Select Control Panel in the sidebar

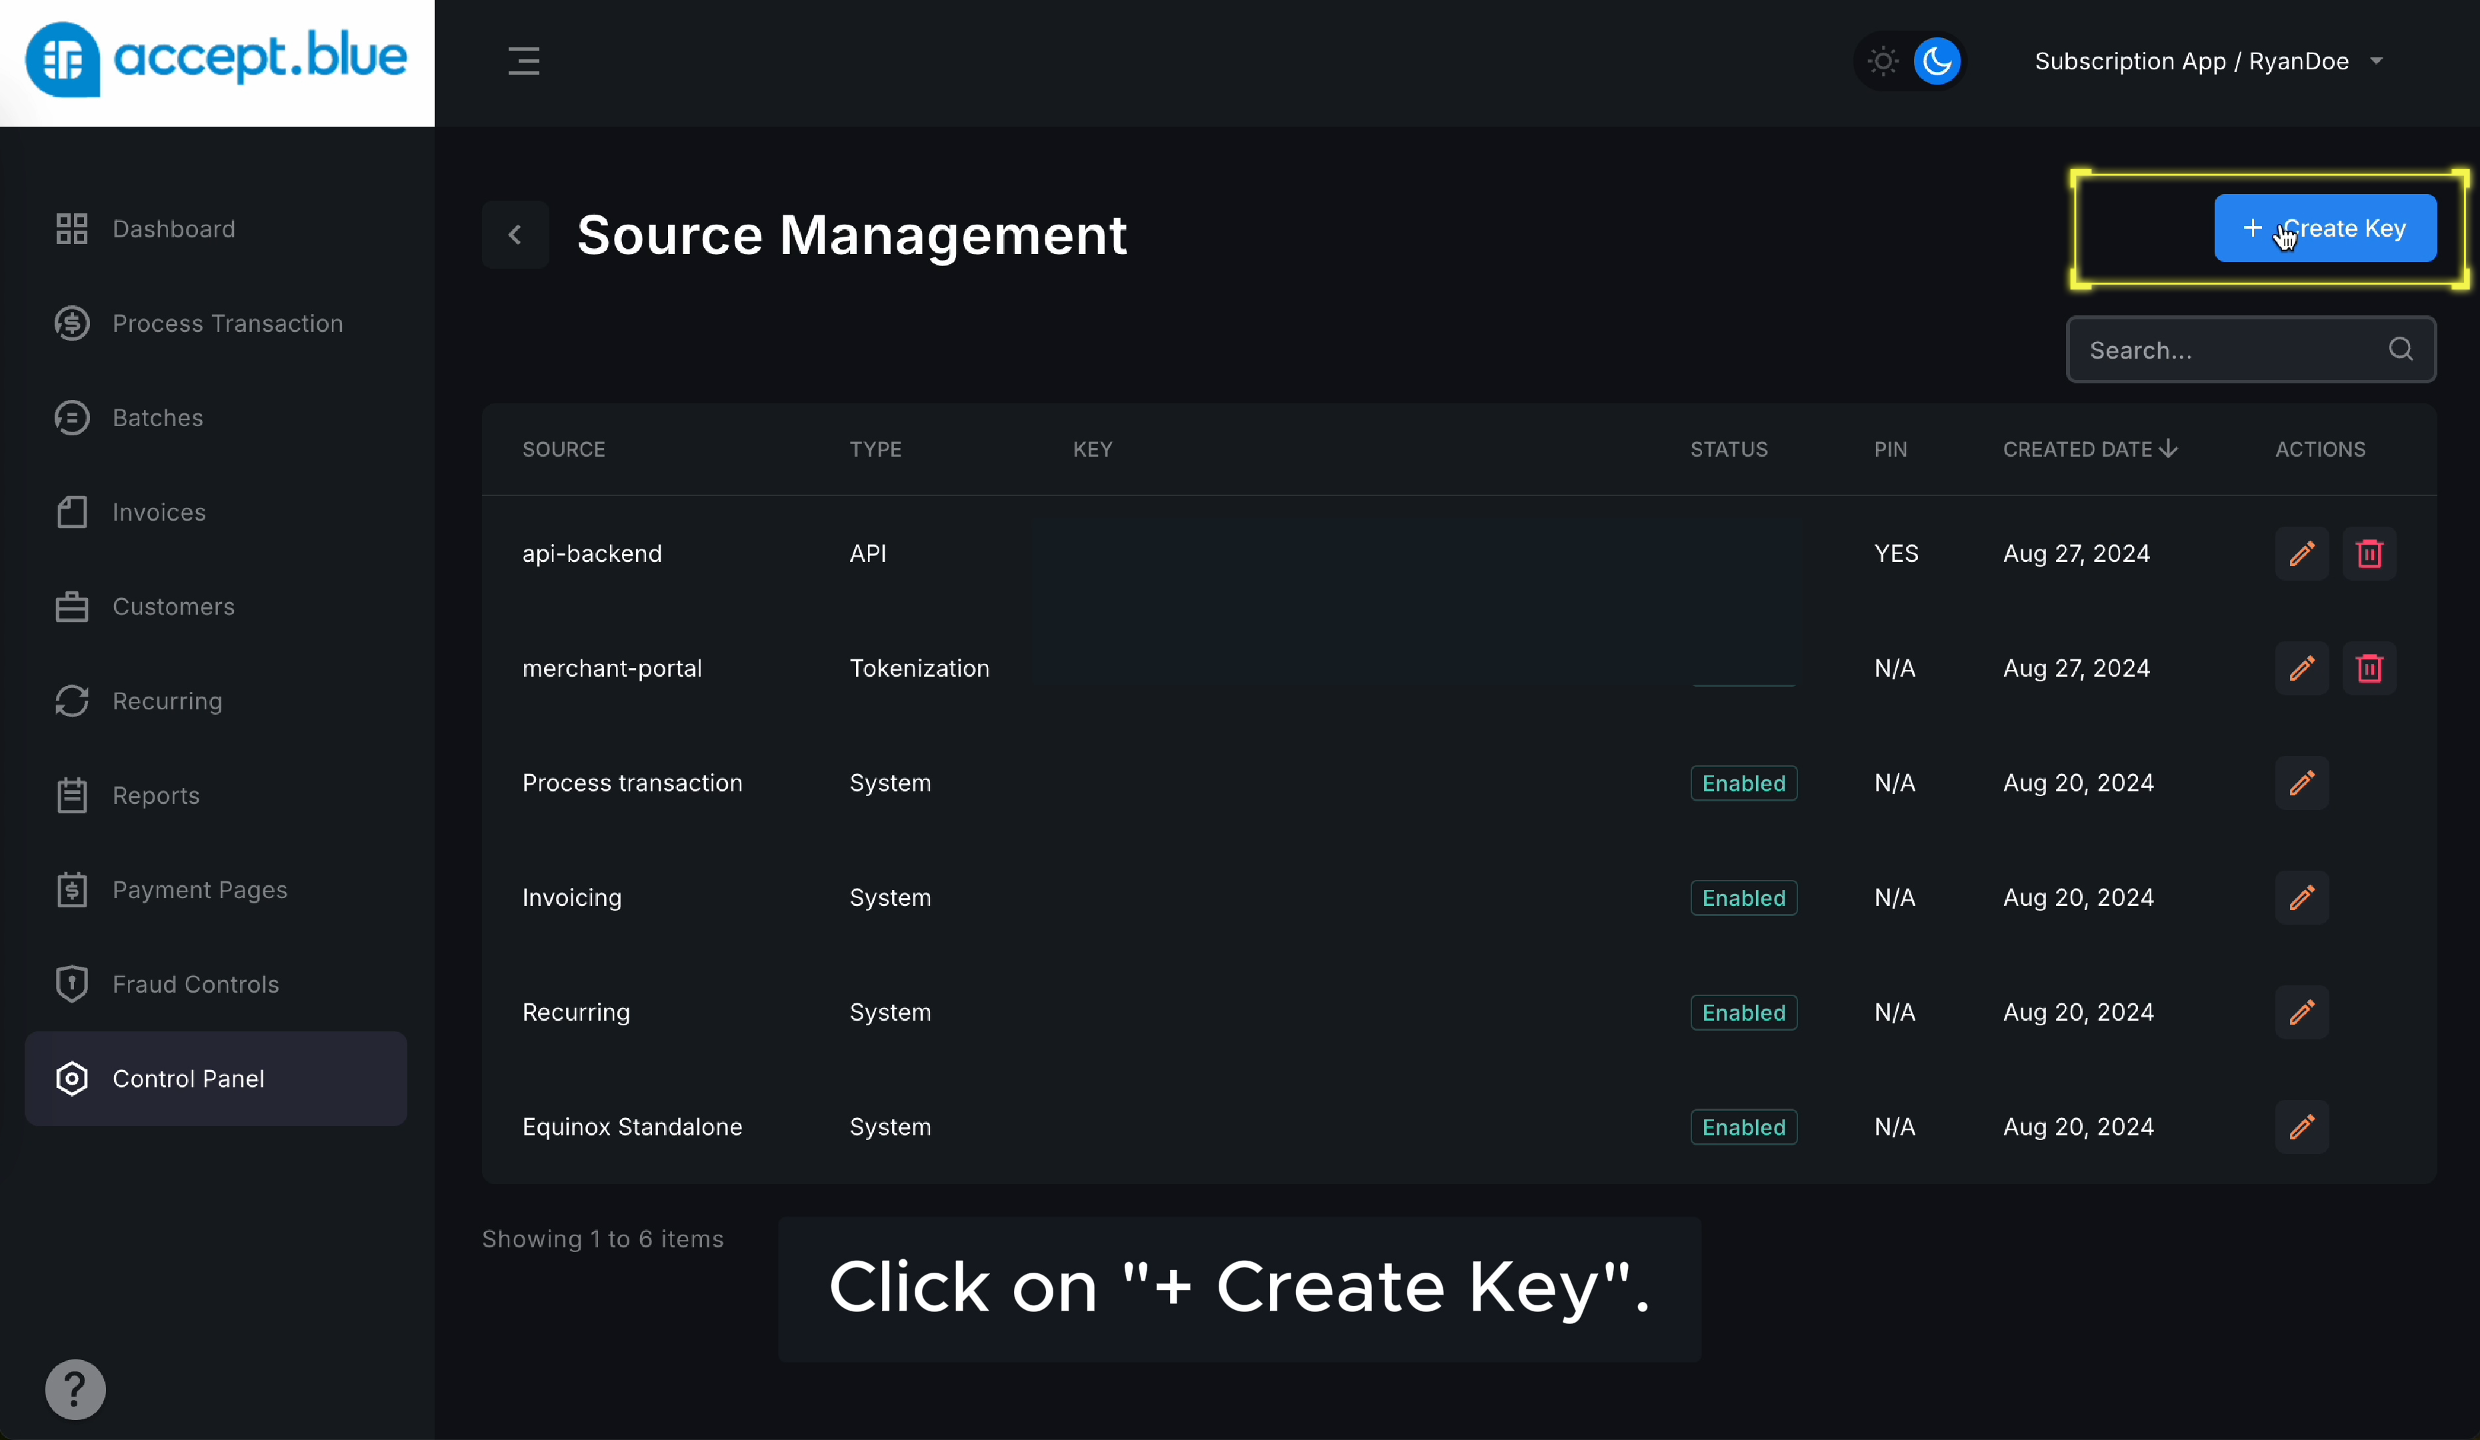[x=188, y=1079]
